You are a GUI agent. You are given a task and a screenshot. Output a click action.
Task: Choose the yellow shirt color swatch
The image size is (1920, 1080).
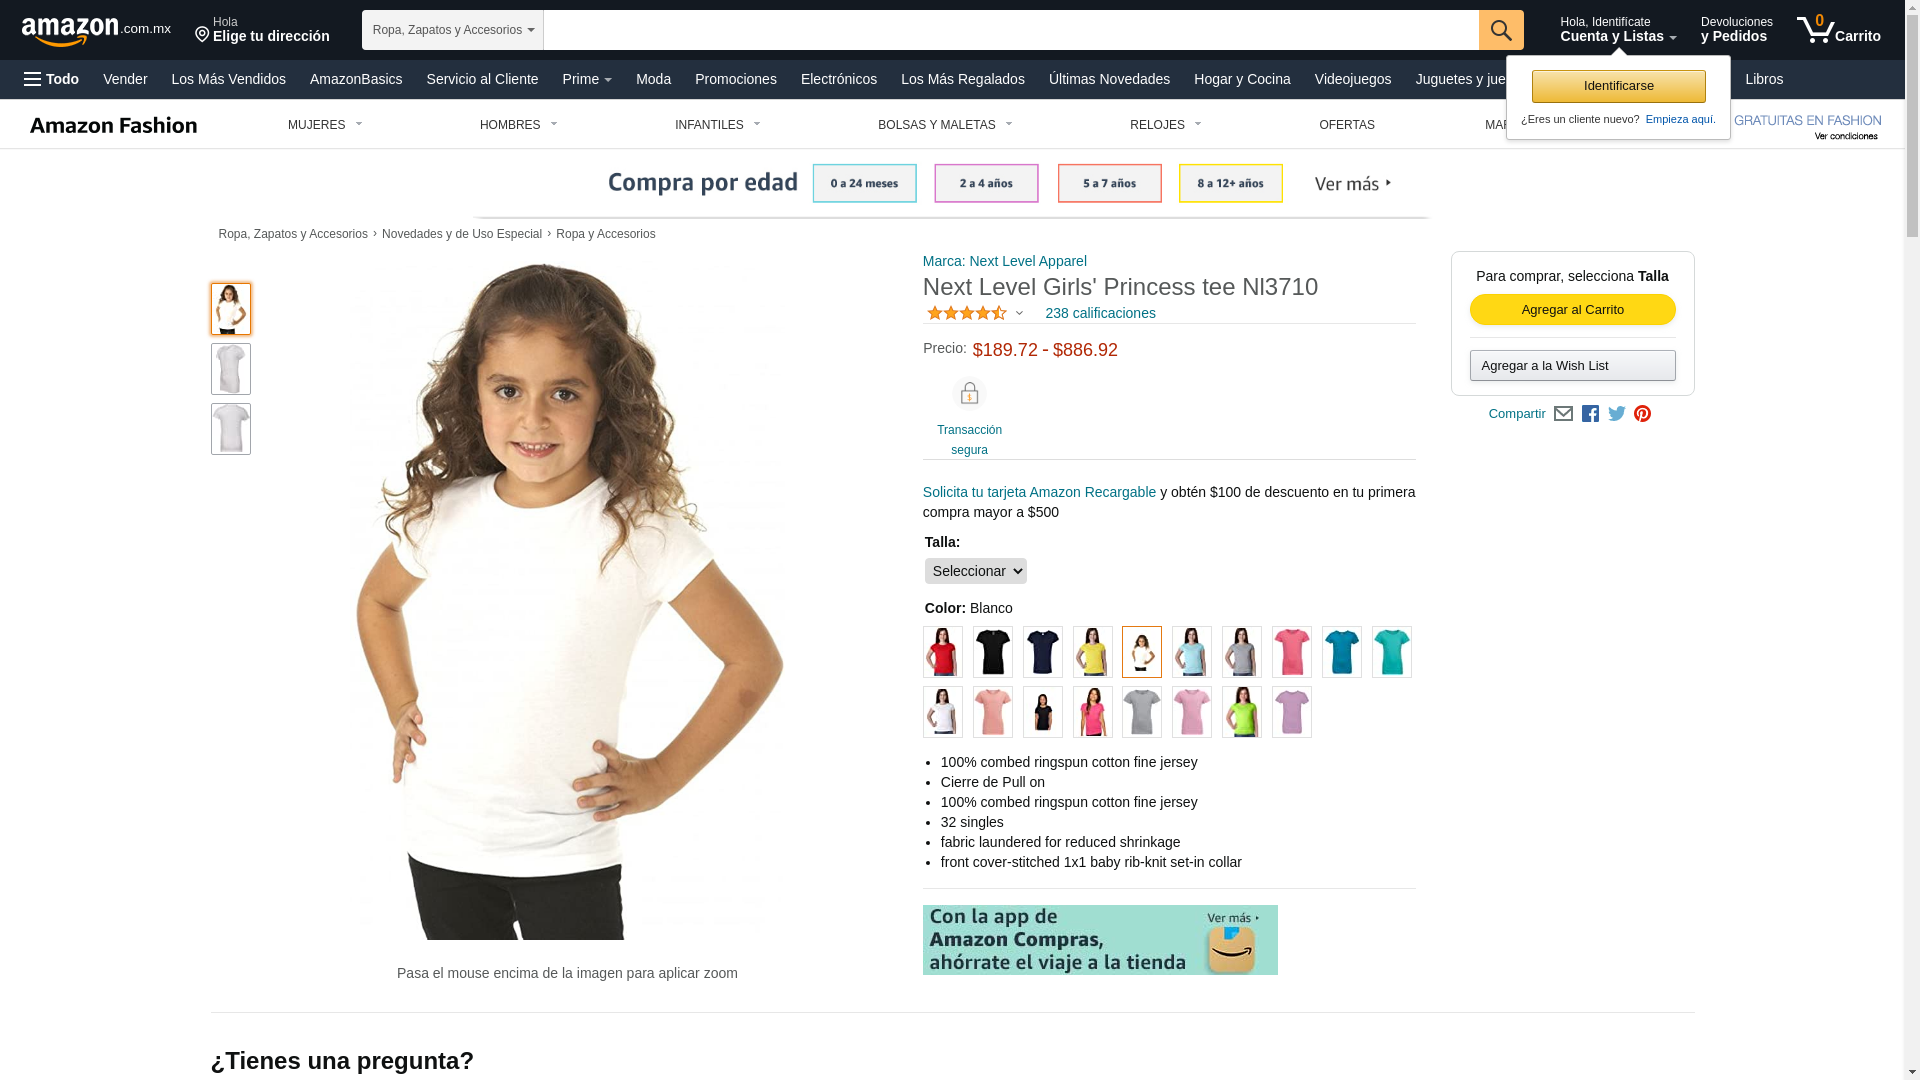point(1092,652)
